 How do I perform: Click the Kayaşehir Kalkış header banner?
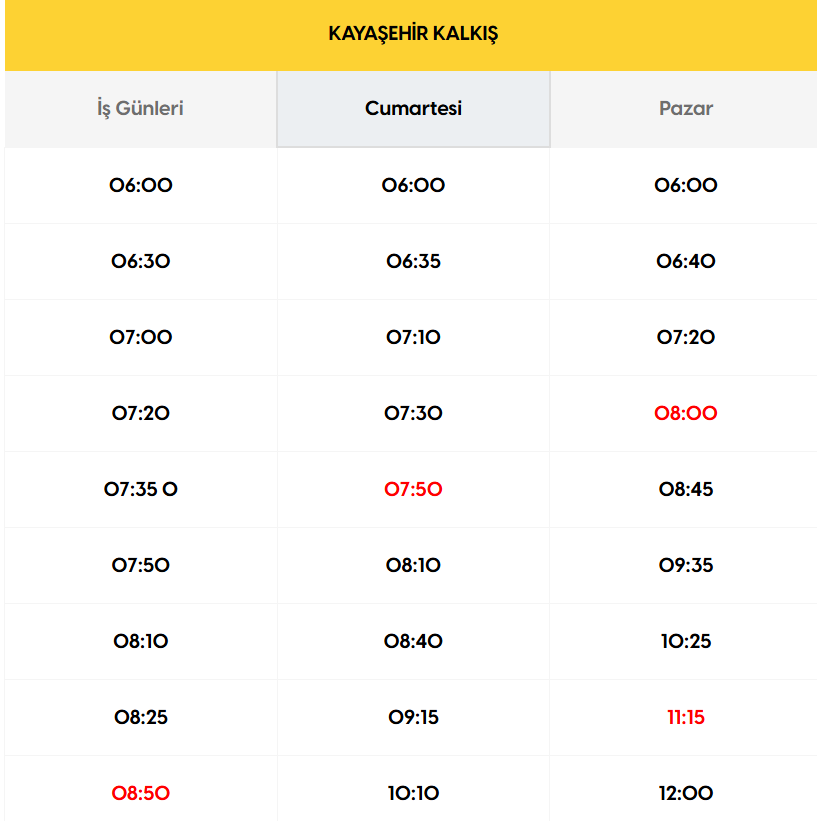(413, 34)
